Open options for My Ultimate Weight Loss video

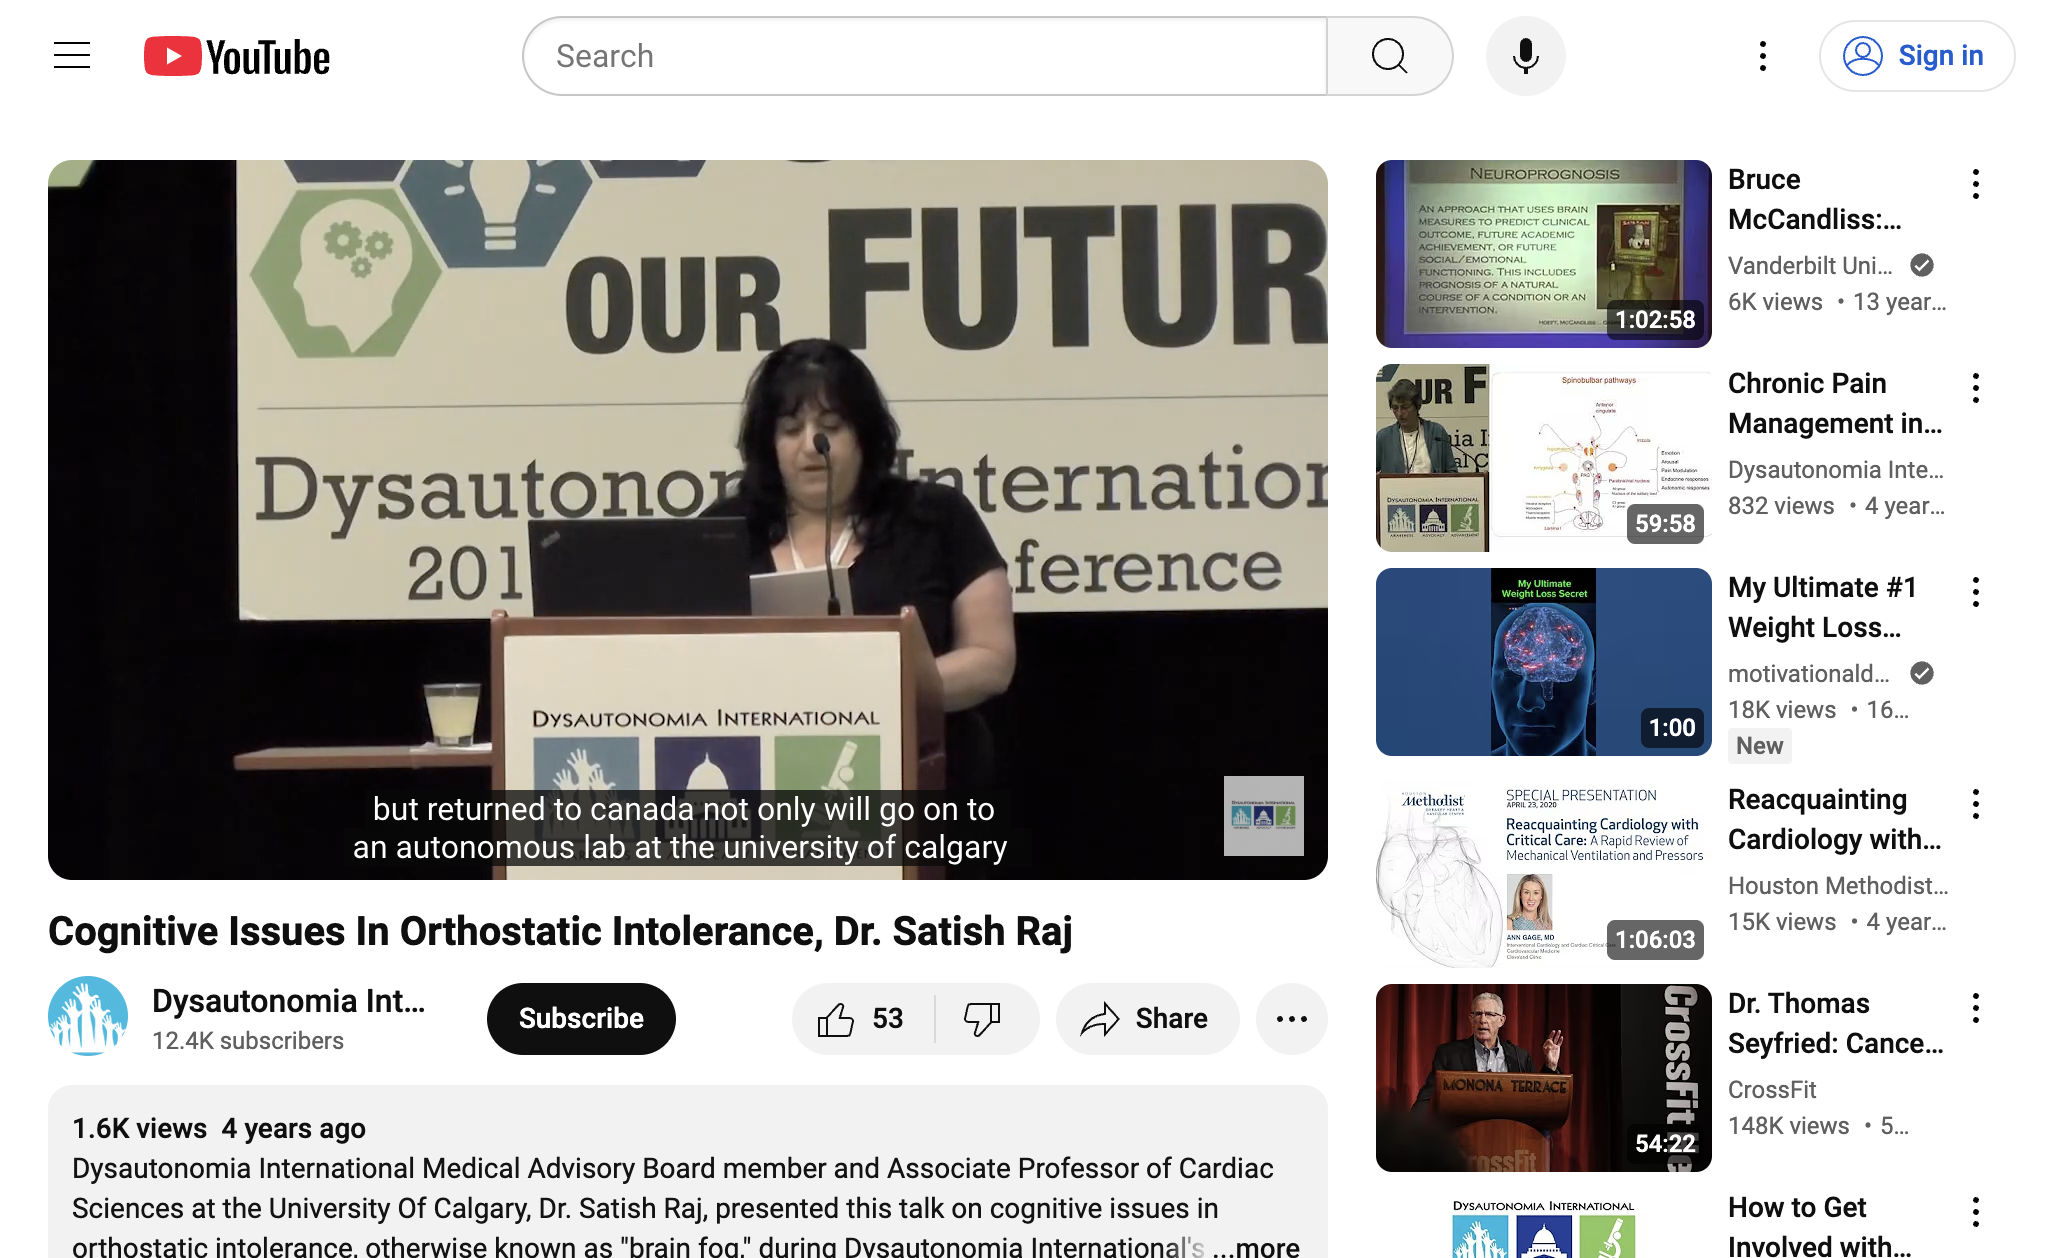click(1976, 592)
